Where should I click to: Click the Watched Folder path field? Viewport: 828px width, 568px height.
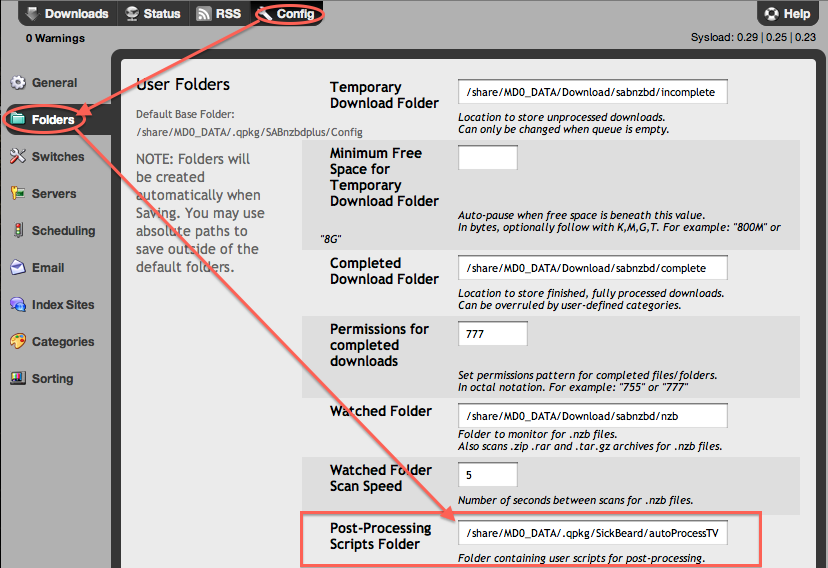tap(592, 415)
